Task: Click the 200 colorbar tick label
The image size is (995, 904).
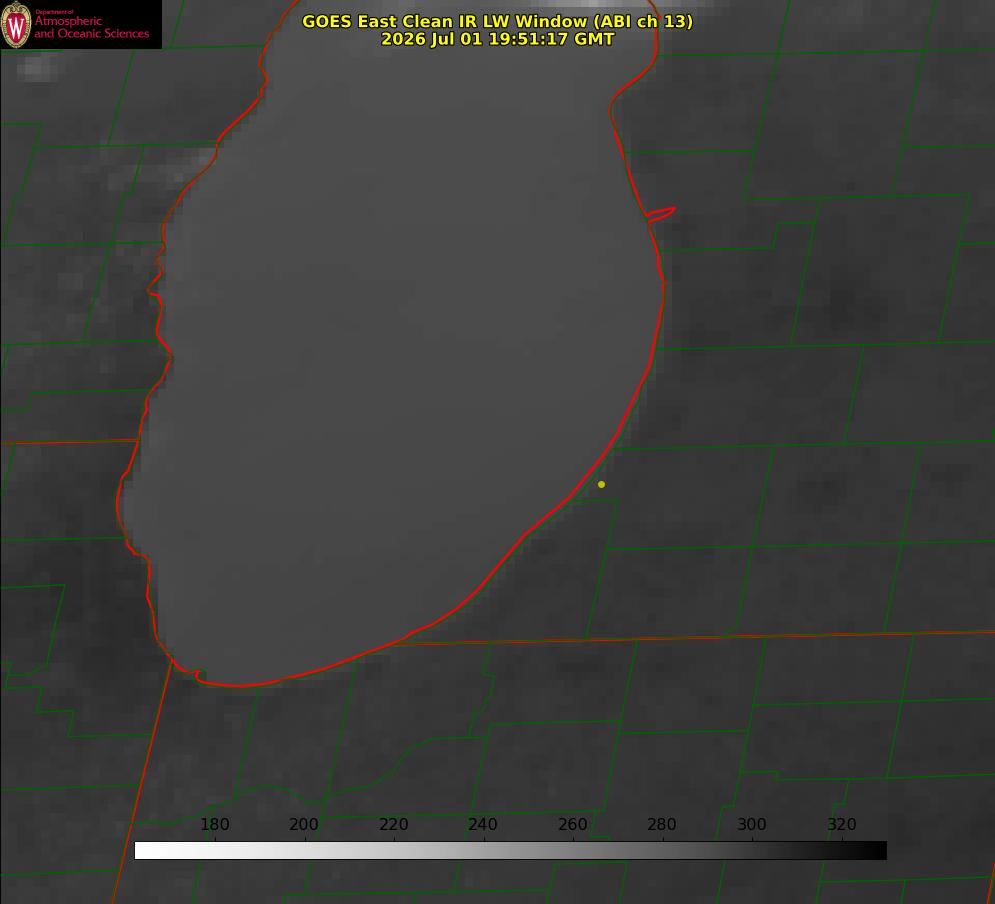Action: click(304, 824)
